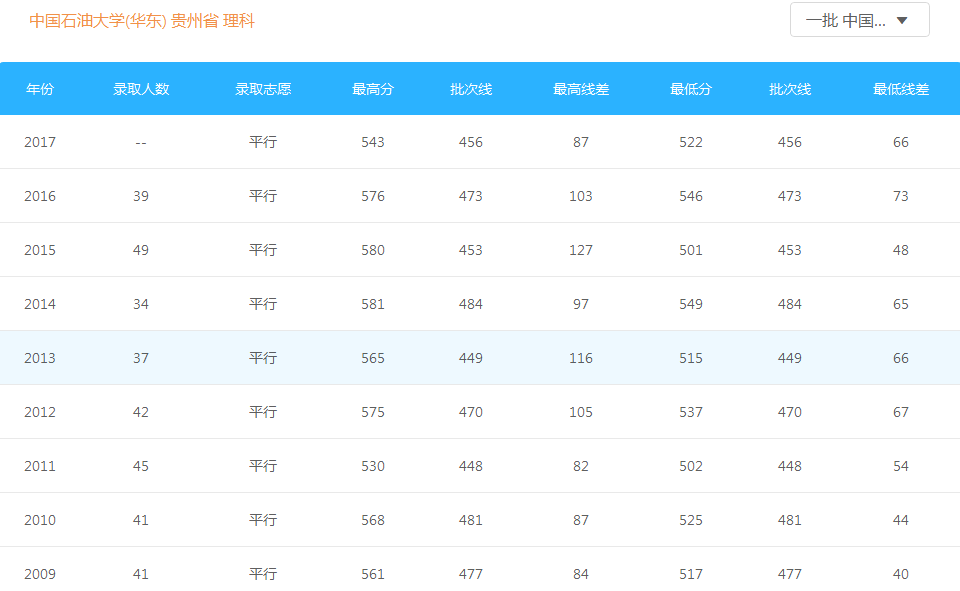Click the dropdown arrow triangle icon
The width and height of the screenshot is (960, 591).
[902, 21]
